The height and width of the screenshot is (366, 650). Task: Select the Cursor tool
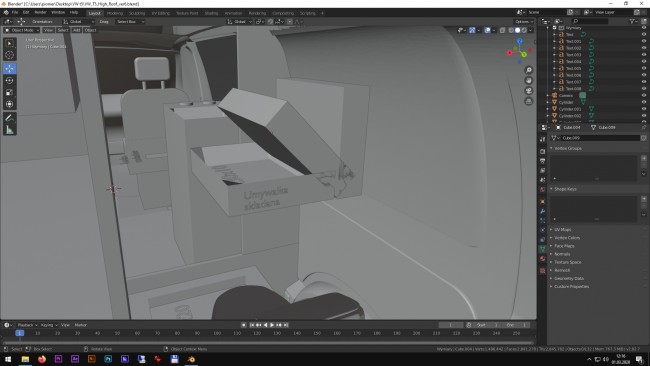(x=10, y=55)
